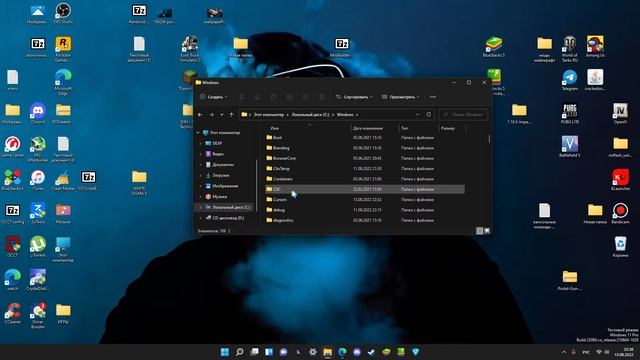The width and height of the screenshot is (640, 360).
Task: Open the CCleaner desktop shortcut
Action: coord(12,313)
